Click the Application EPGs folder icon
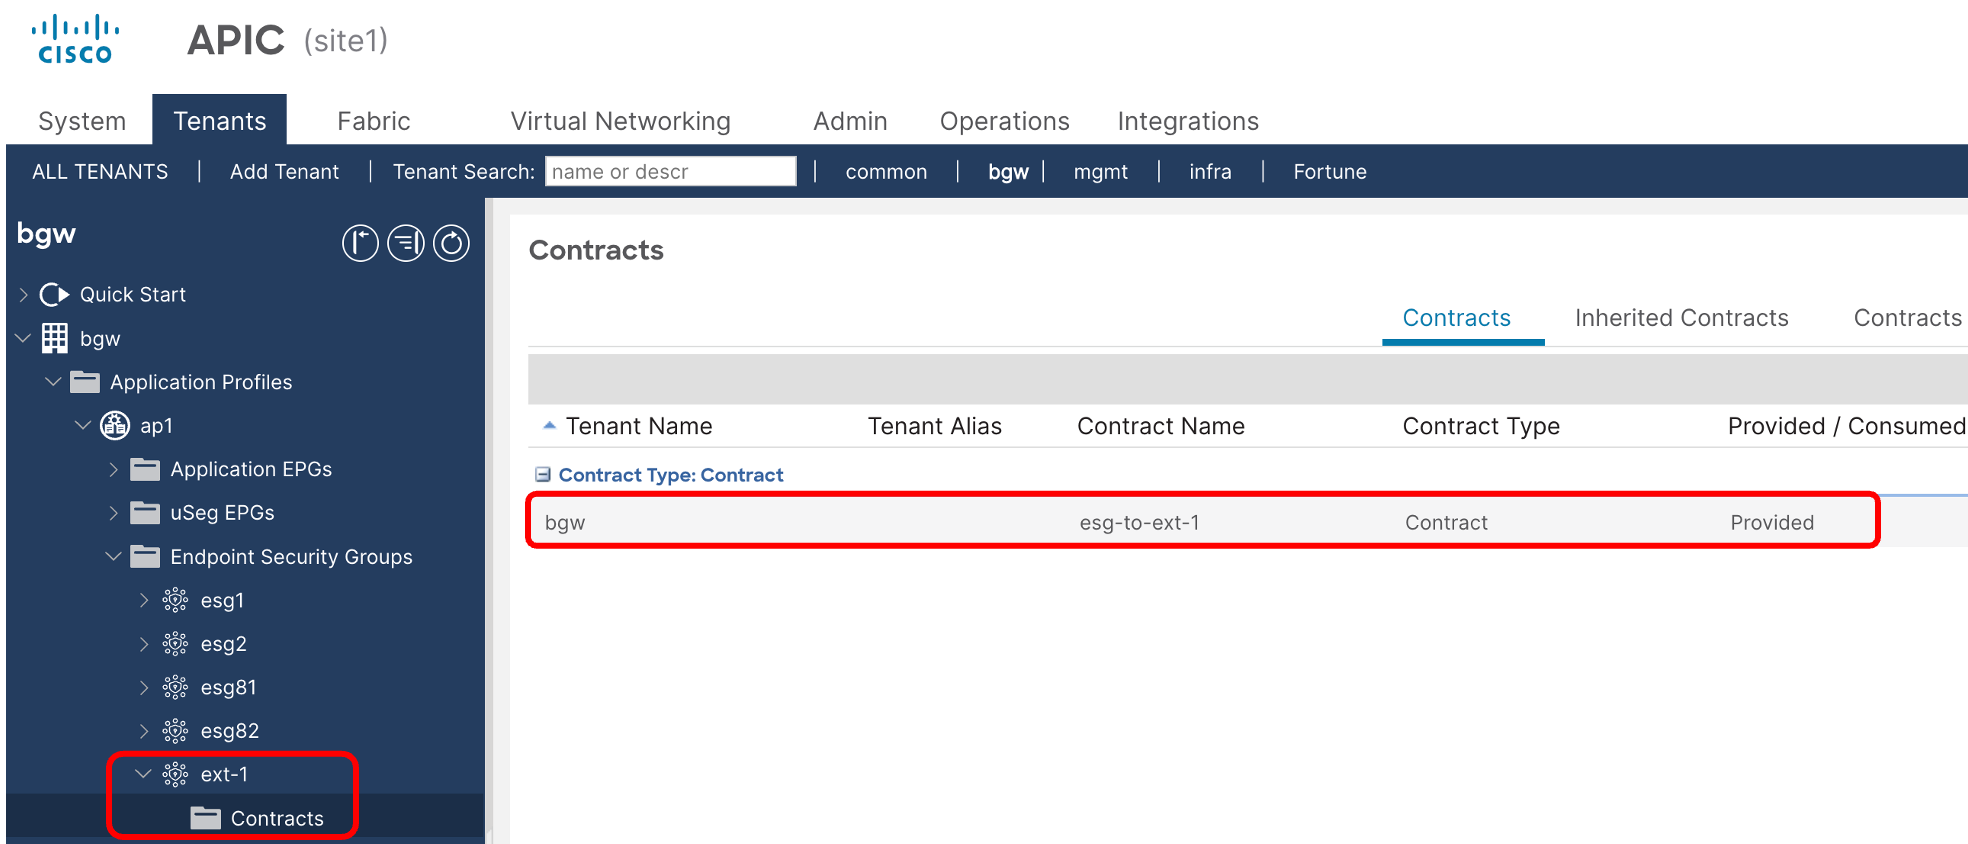Screen dimensions: 1968x844 tap(145, 469)
